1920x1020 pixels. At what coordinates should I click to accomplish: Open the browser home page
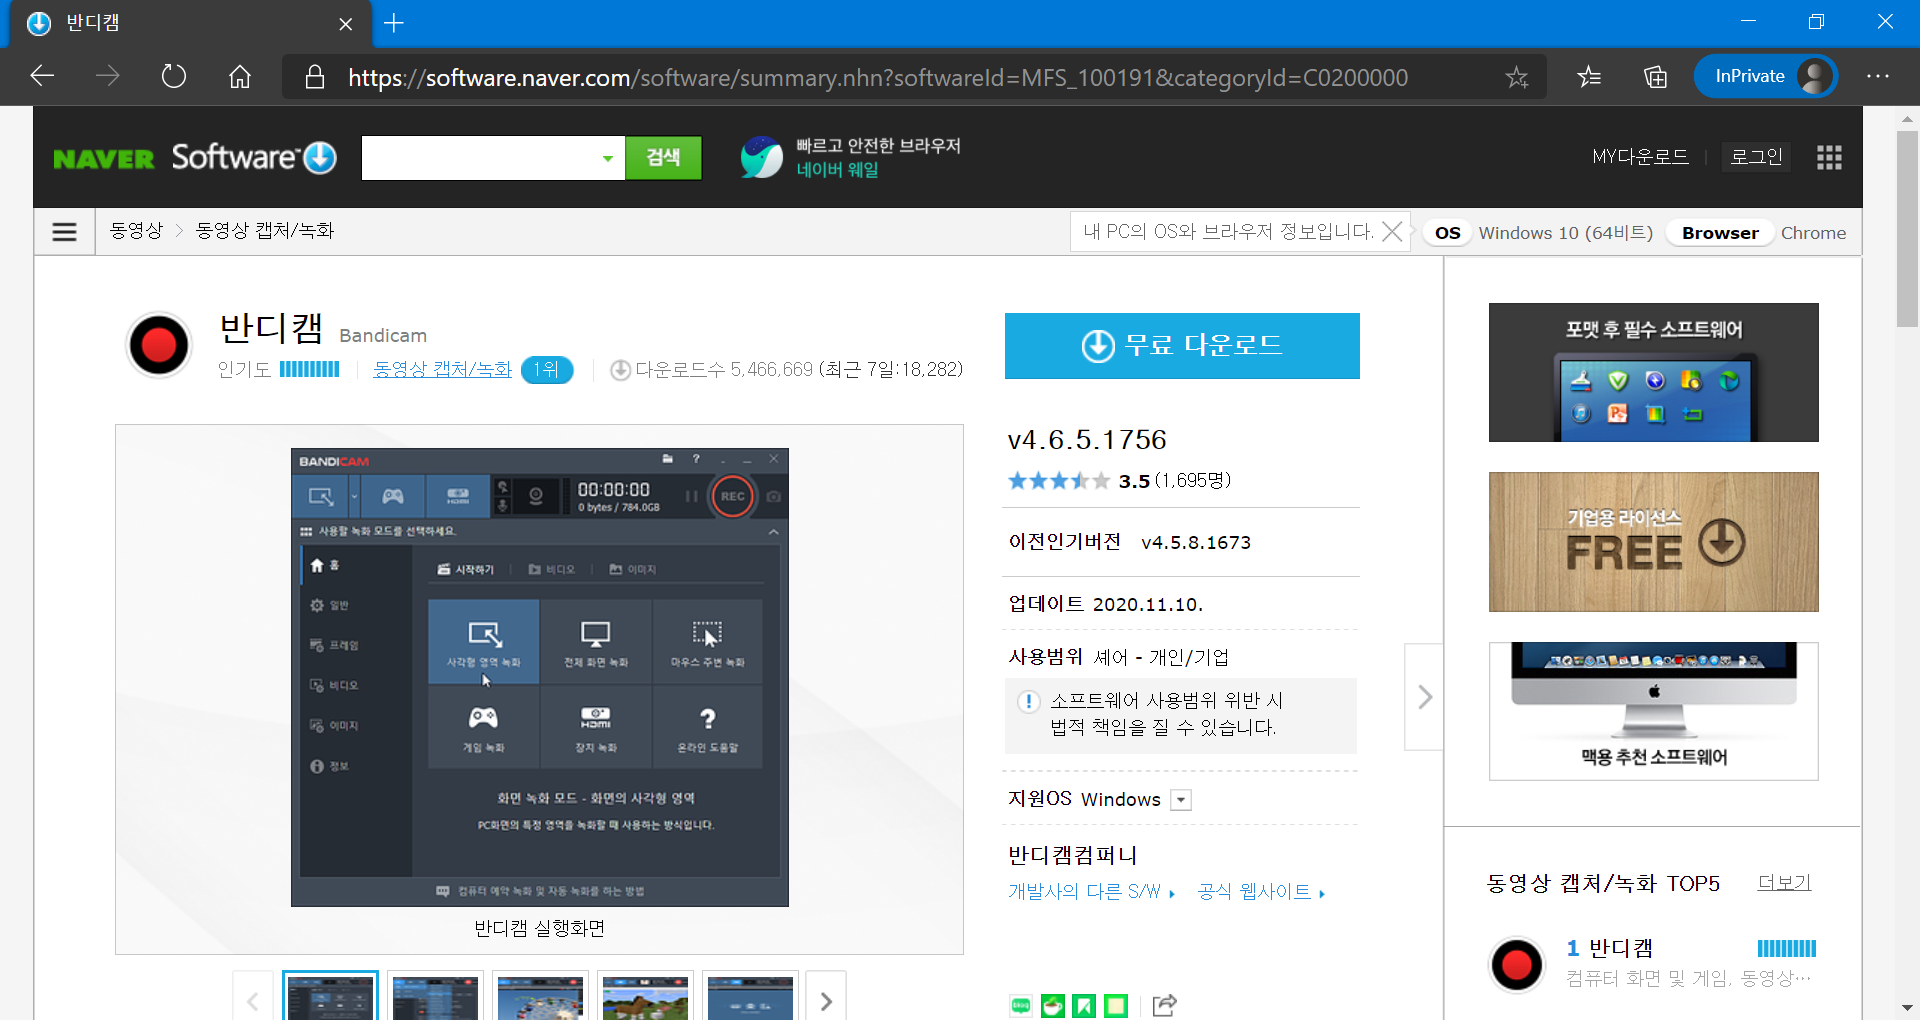[240, 76]
